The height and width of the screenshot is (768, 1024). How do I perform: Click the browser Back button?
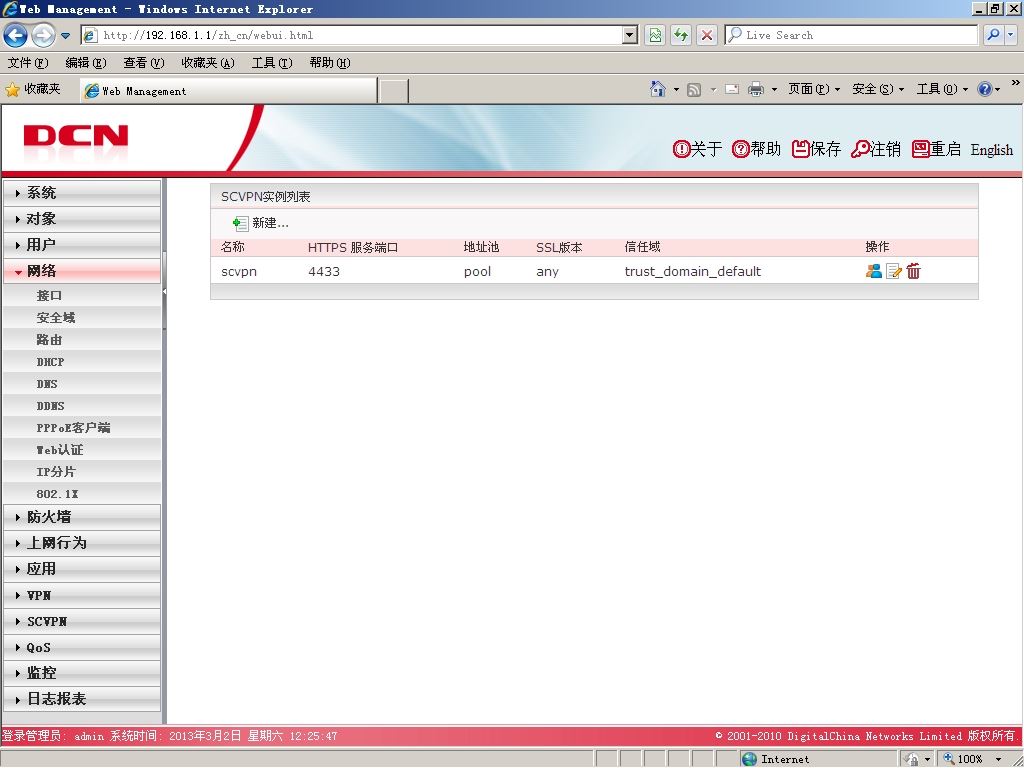[x=16, y=35]
